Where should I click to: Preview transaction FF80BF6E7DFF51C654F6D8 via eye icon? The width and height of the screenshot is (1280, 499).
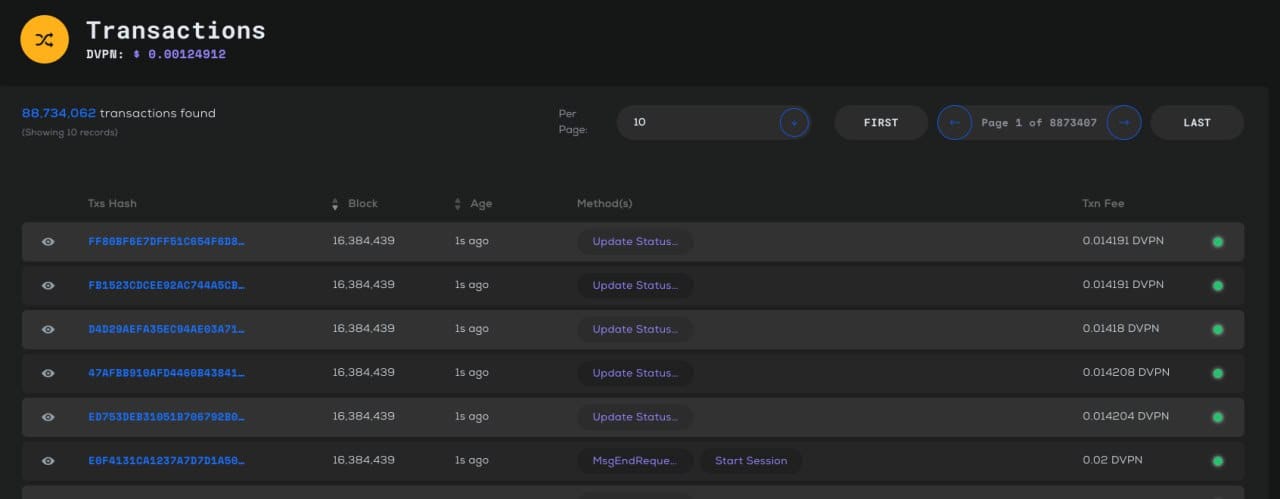tap(48, 242)
